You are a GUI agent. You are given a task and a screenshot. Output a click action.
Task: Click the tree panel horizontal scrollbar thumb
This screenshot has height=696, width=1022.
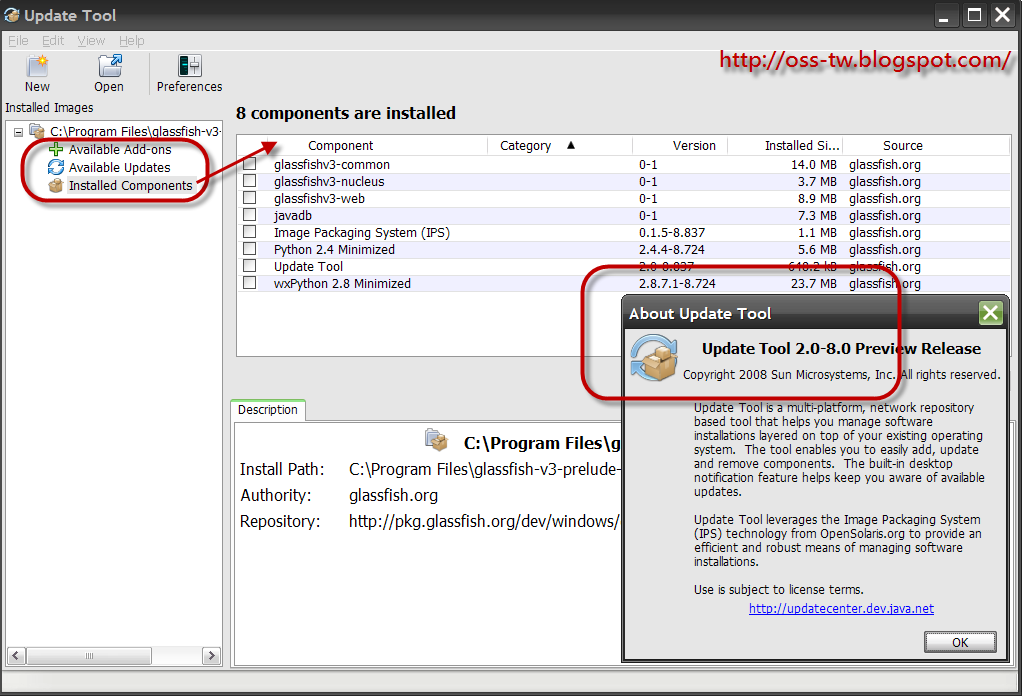click(89, 656)
